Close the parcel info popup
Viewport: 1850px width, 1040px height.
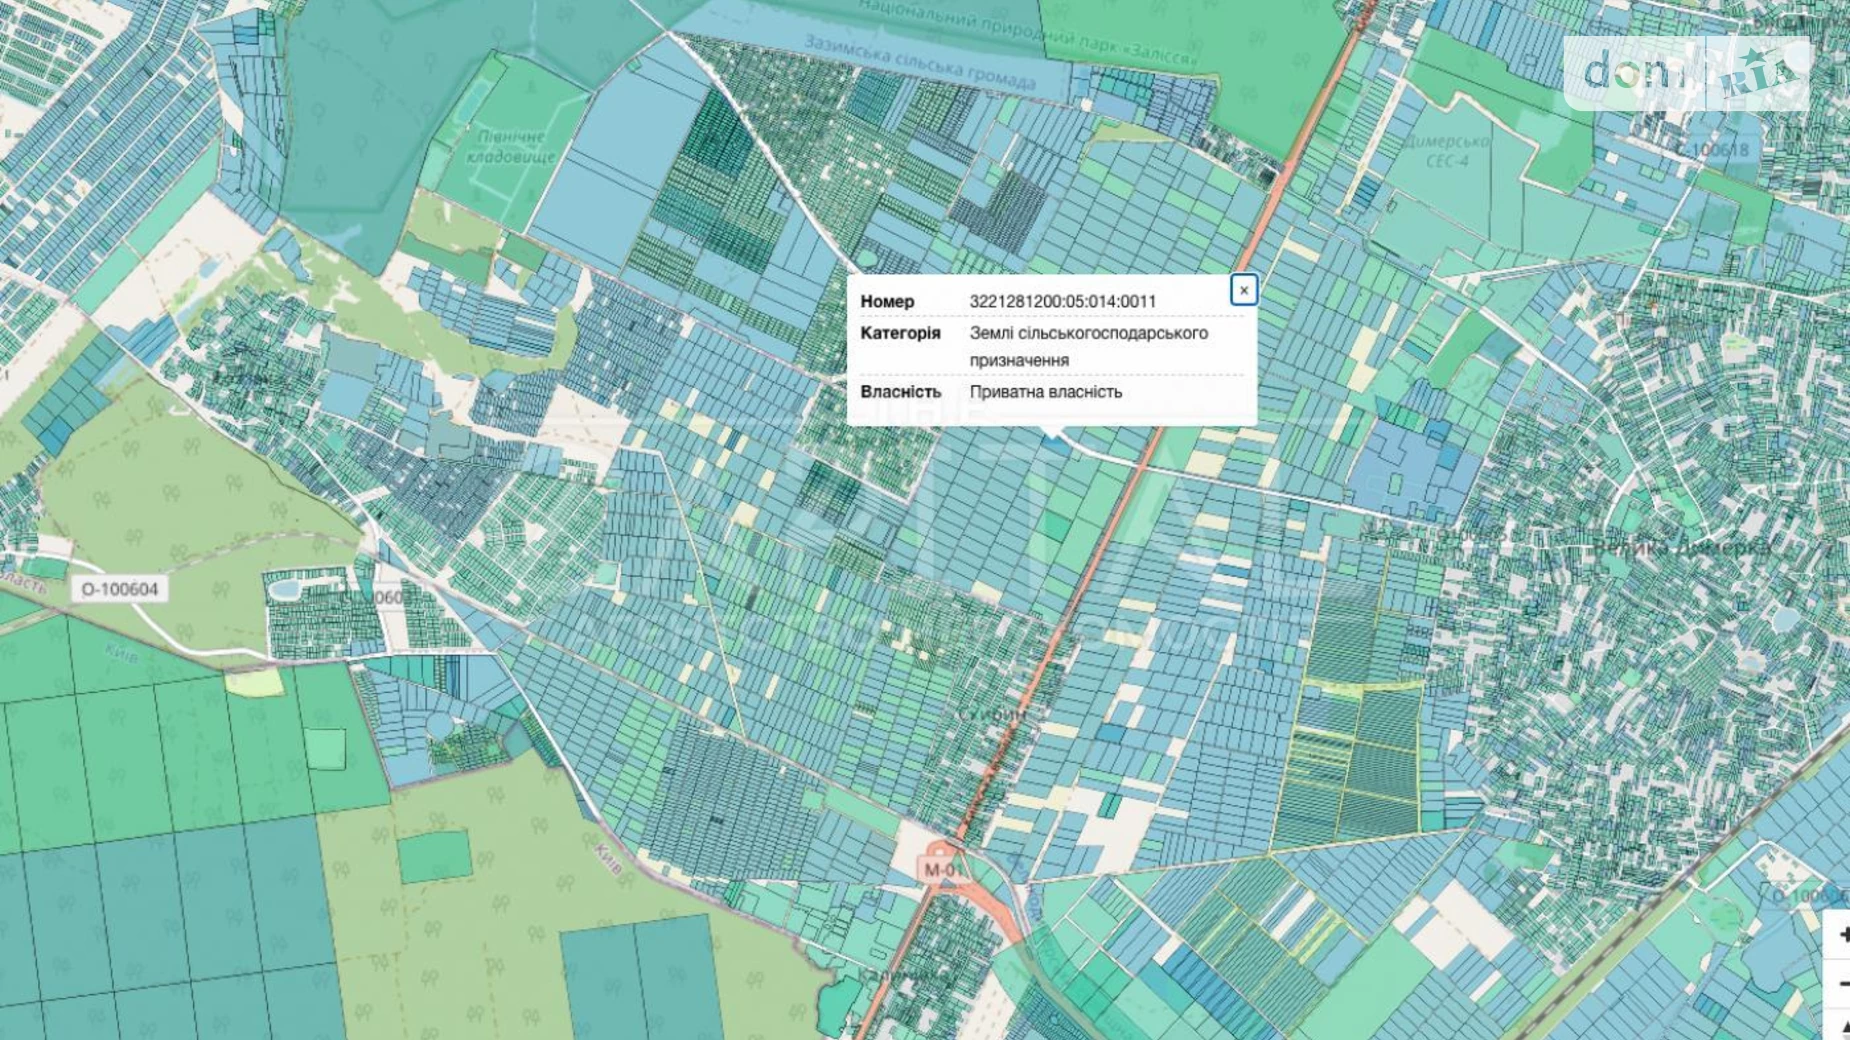tap(1243, 290)
